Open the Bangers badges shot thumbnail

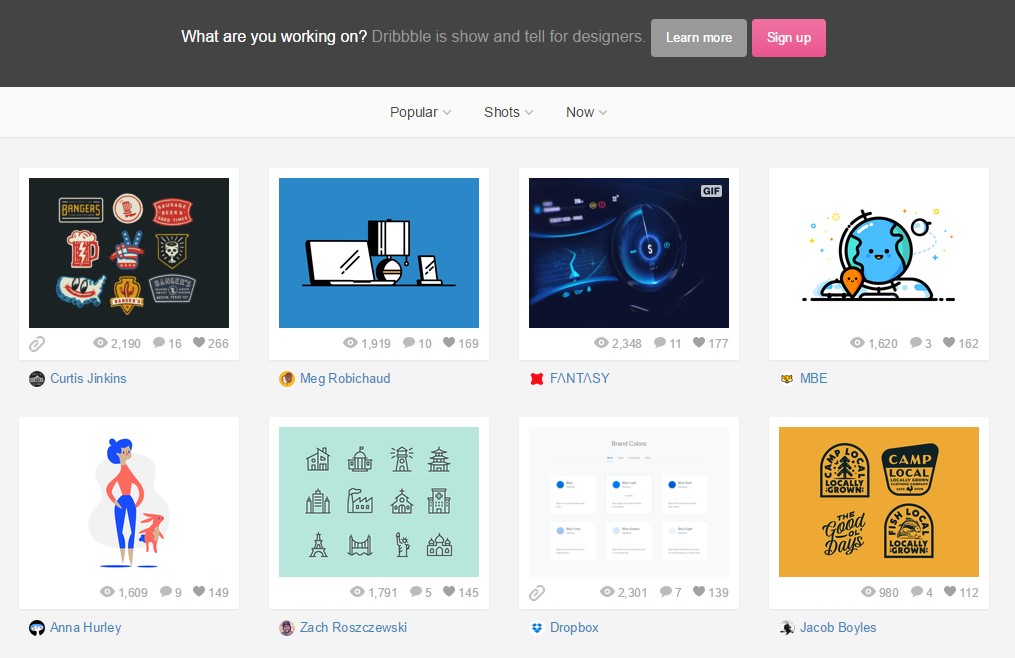click(x=129, y=253)
